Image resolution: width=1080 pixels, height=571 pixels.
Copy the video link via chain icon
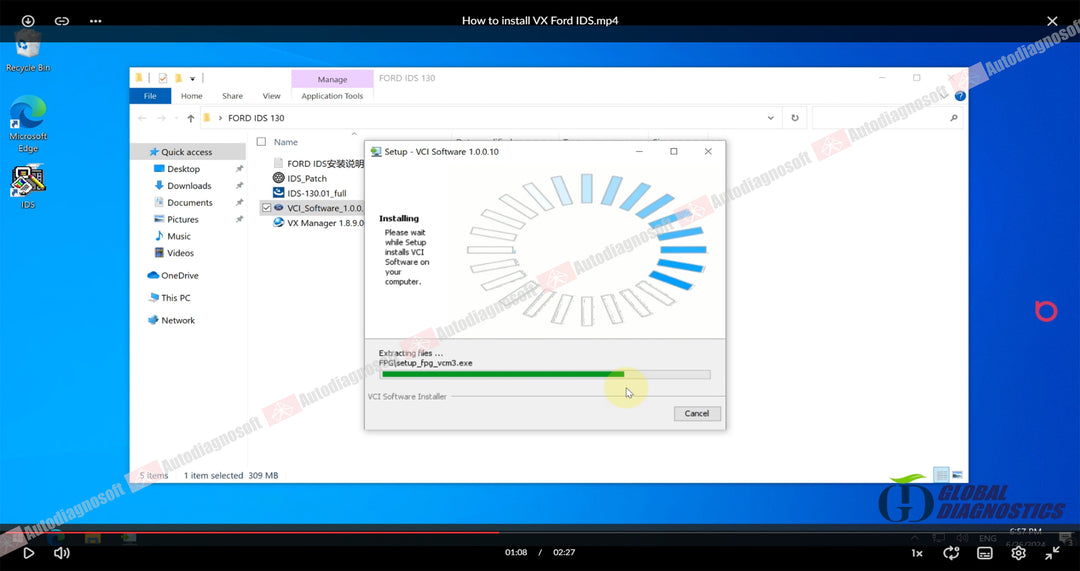pyautogui.click(x=62, y=21)
